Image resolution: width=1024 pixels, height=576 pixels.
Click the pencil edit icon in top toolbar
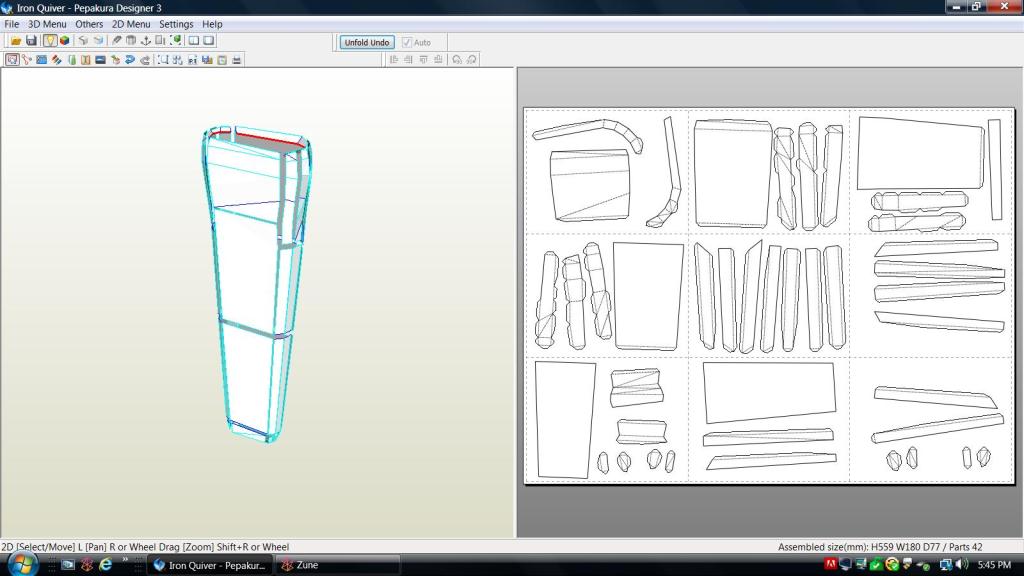(116, 40)
